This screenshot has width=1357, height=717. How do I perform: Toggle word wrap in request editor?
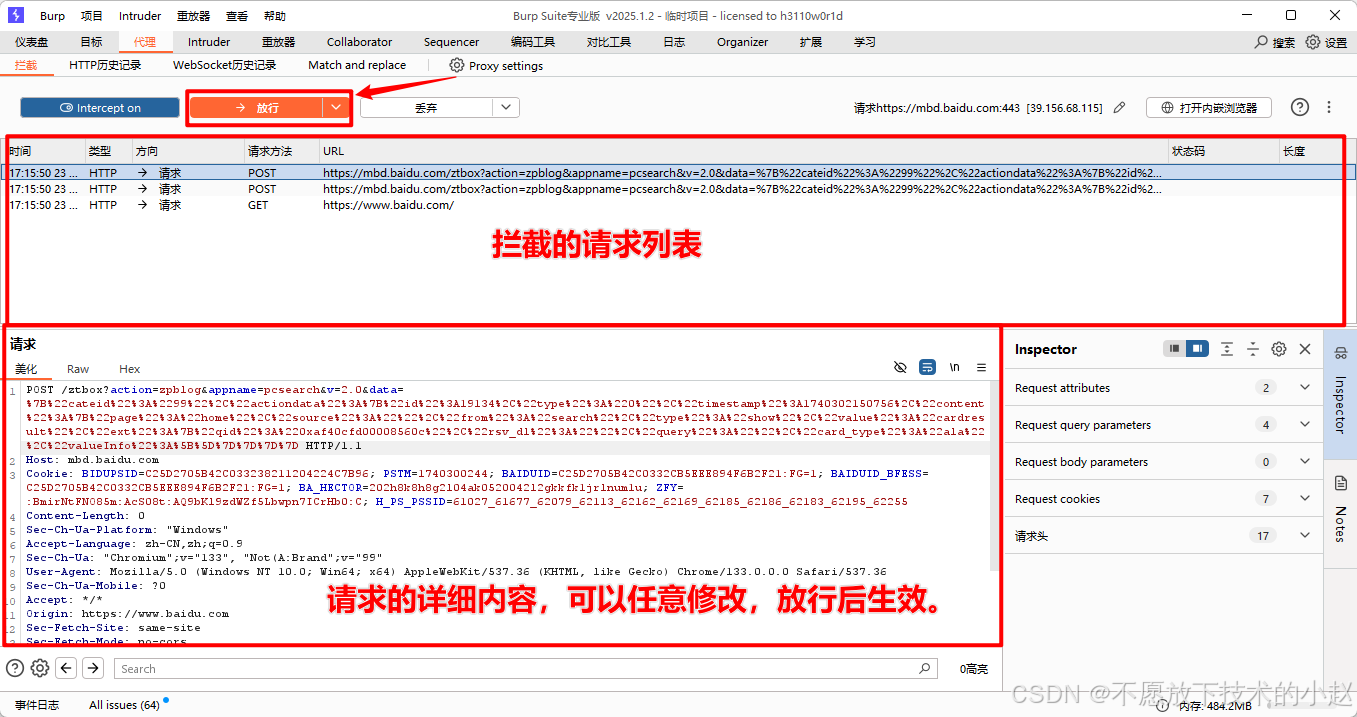point(927,368)
